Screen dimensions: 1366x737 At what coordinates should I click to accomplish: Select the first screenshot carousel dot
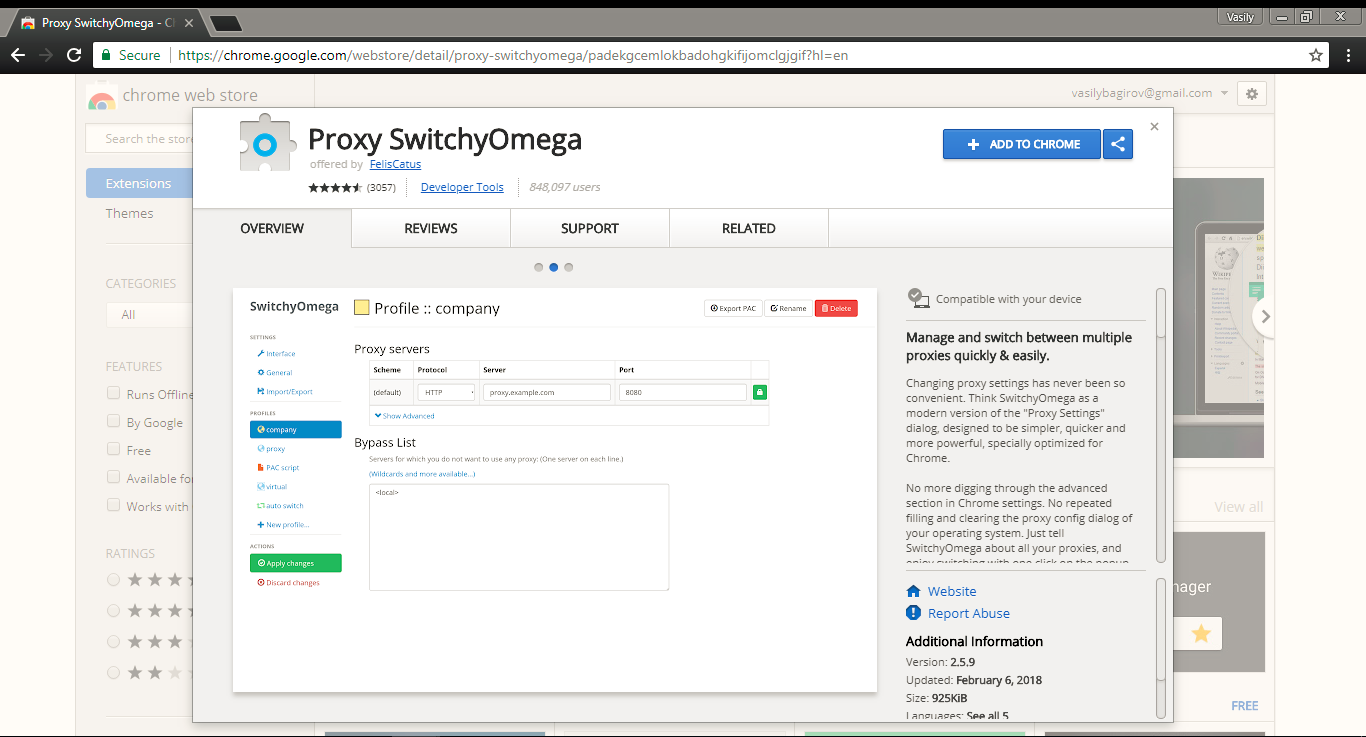(539, 267)
